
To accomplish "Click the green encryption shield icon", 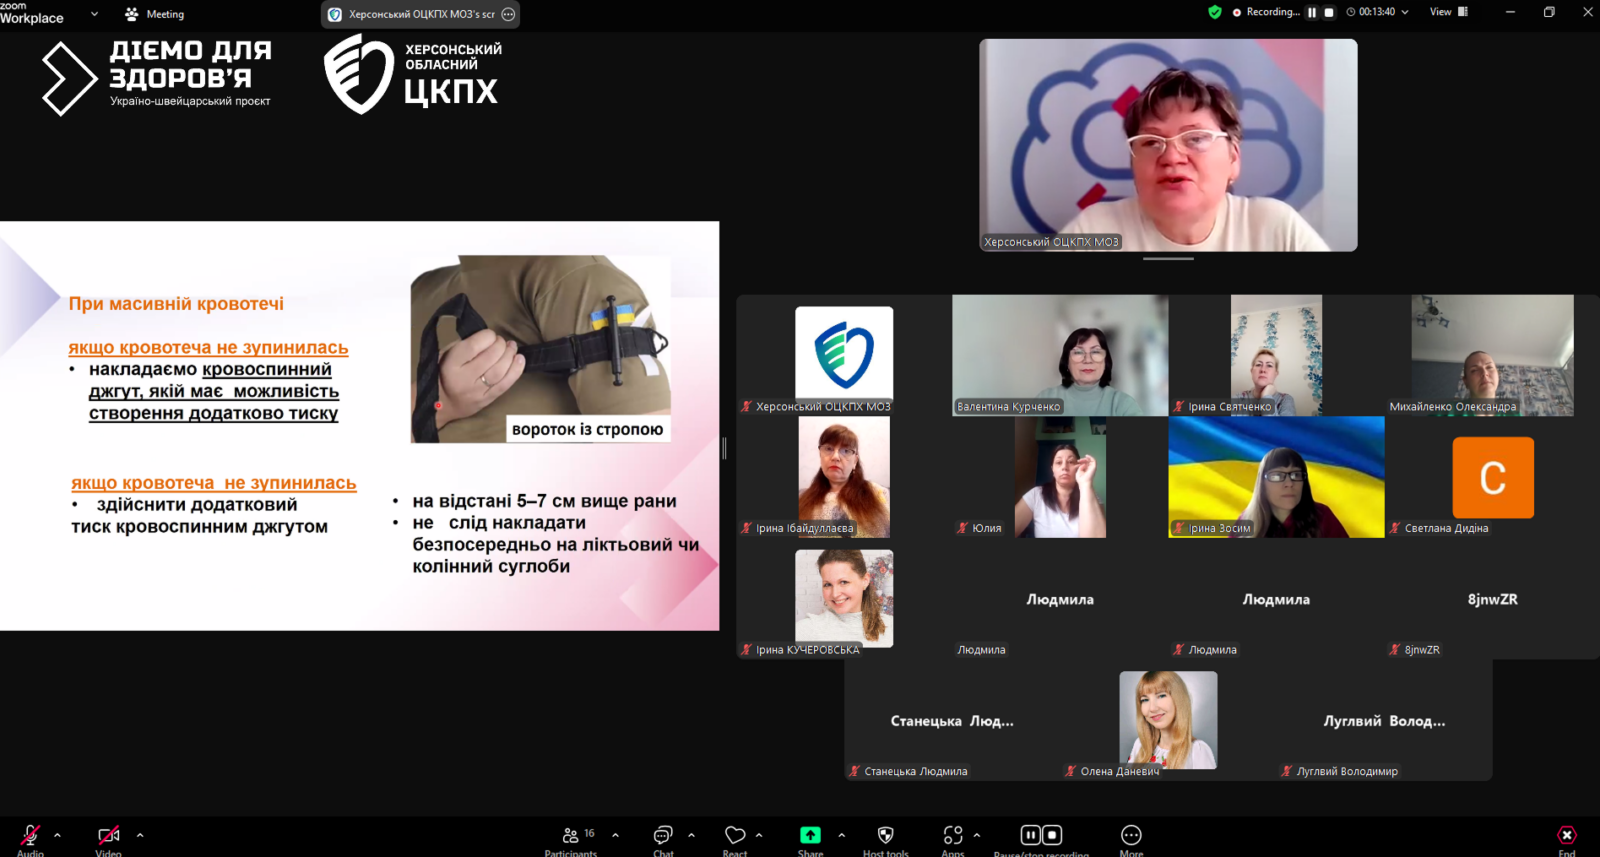I will pyautogui.click(x=1215, y=13).
